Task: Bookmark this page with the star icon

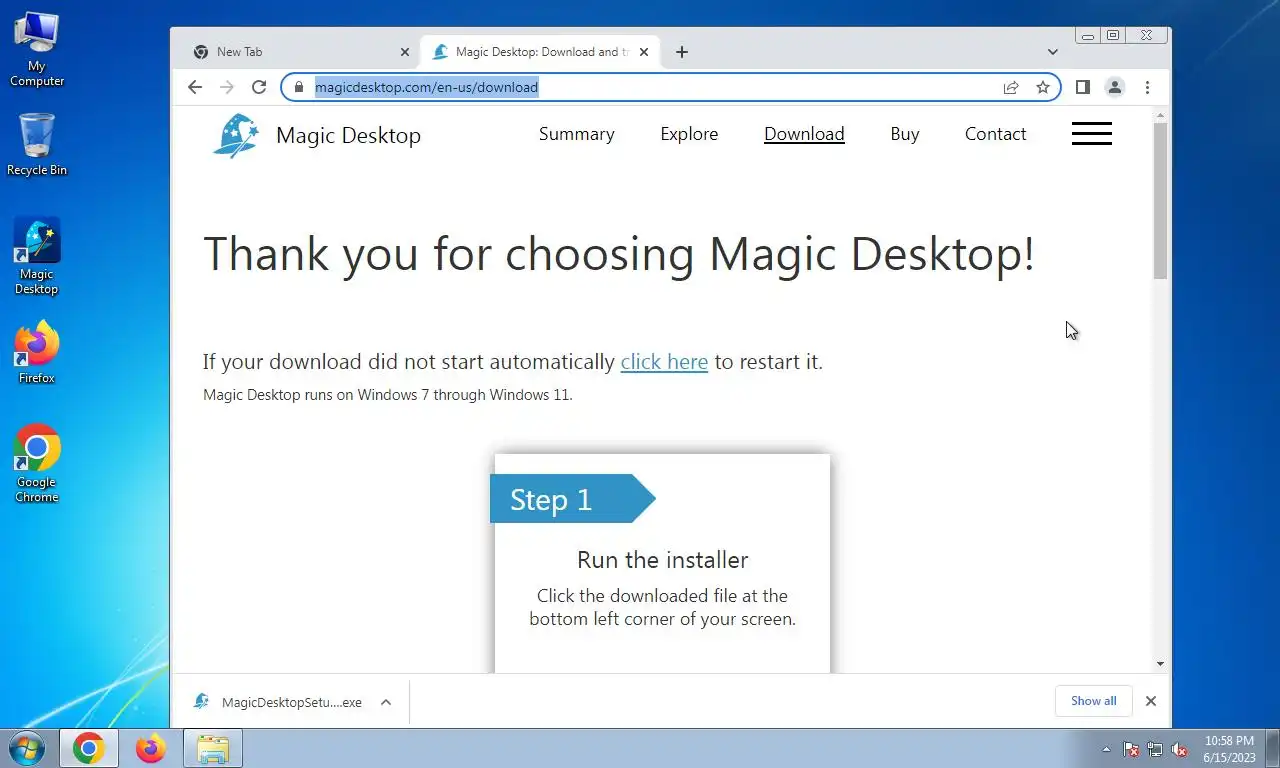Action: pos(1043,87)
